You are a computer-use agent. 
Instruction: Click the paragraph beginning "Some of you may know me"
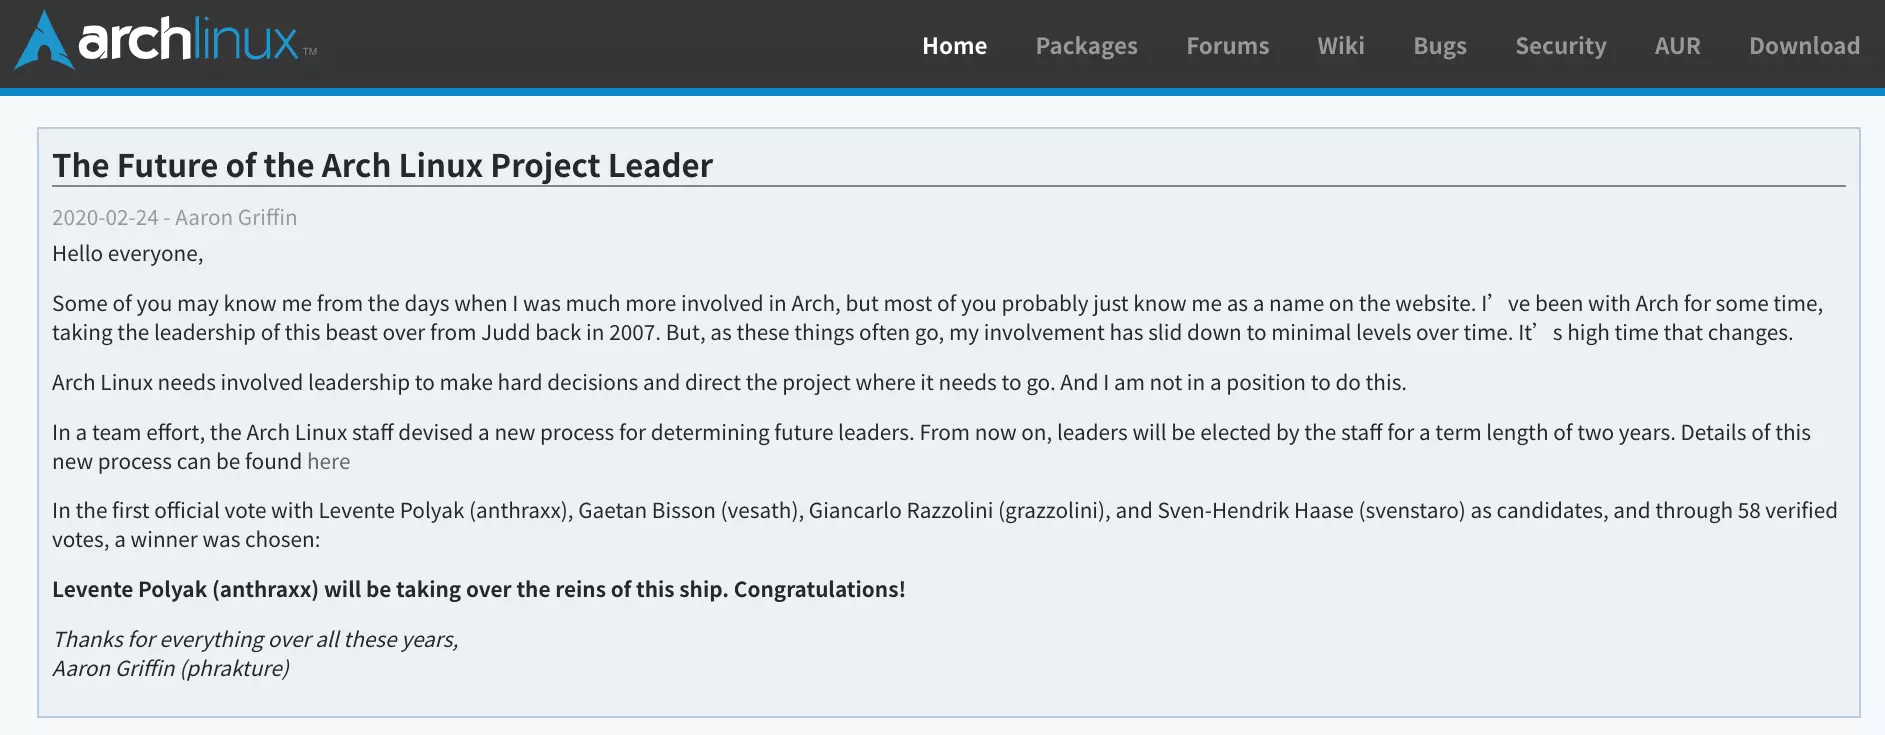click(x=937, y=318)
